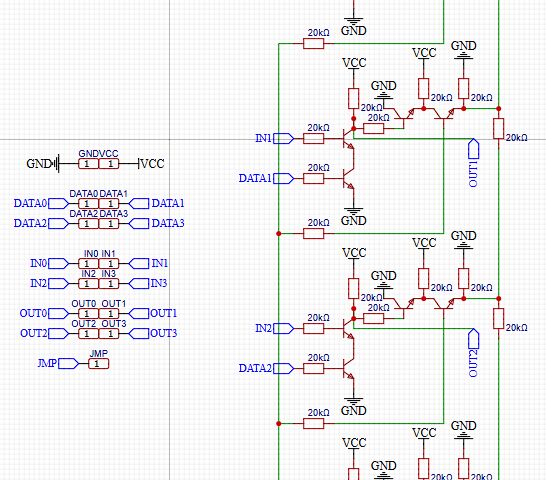Select the DATA3 net port
This screenshot has width=546, height=480.
pos(139,223)
